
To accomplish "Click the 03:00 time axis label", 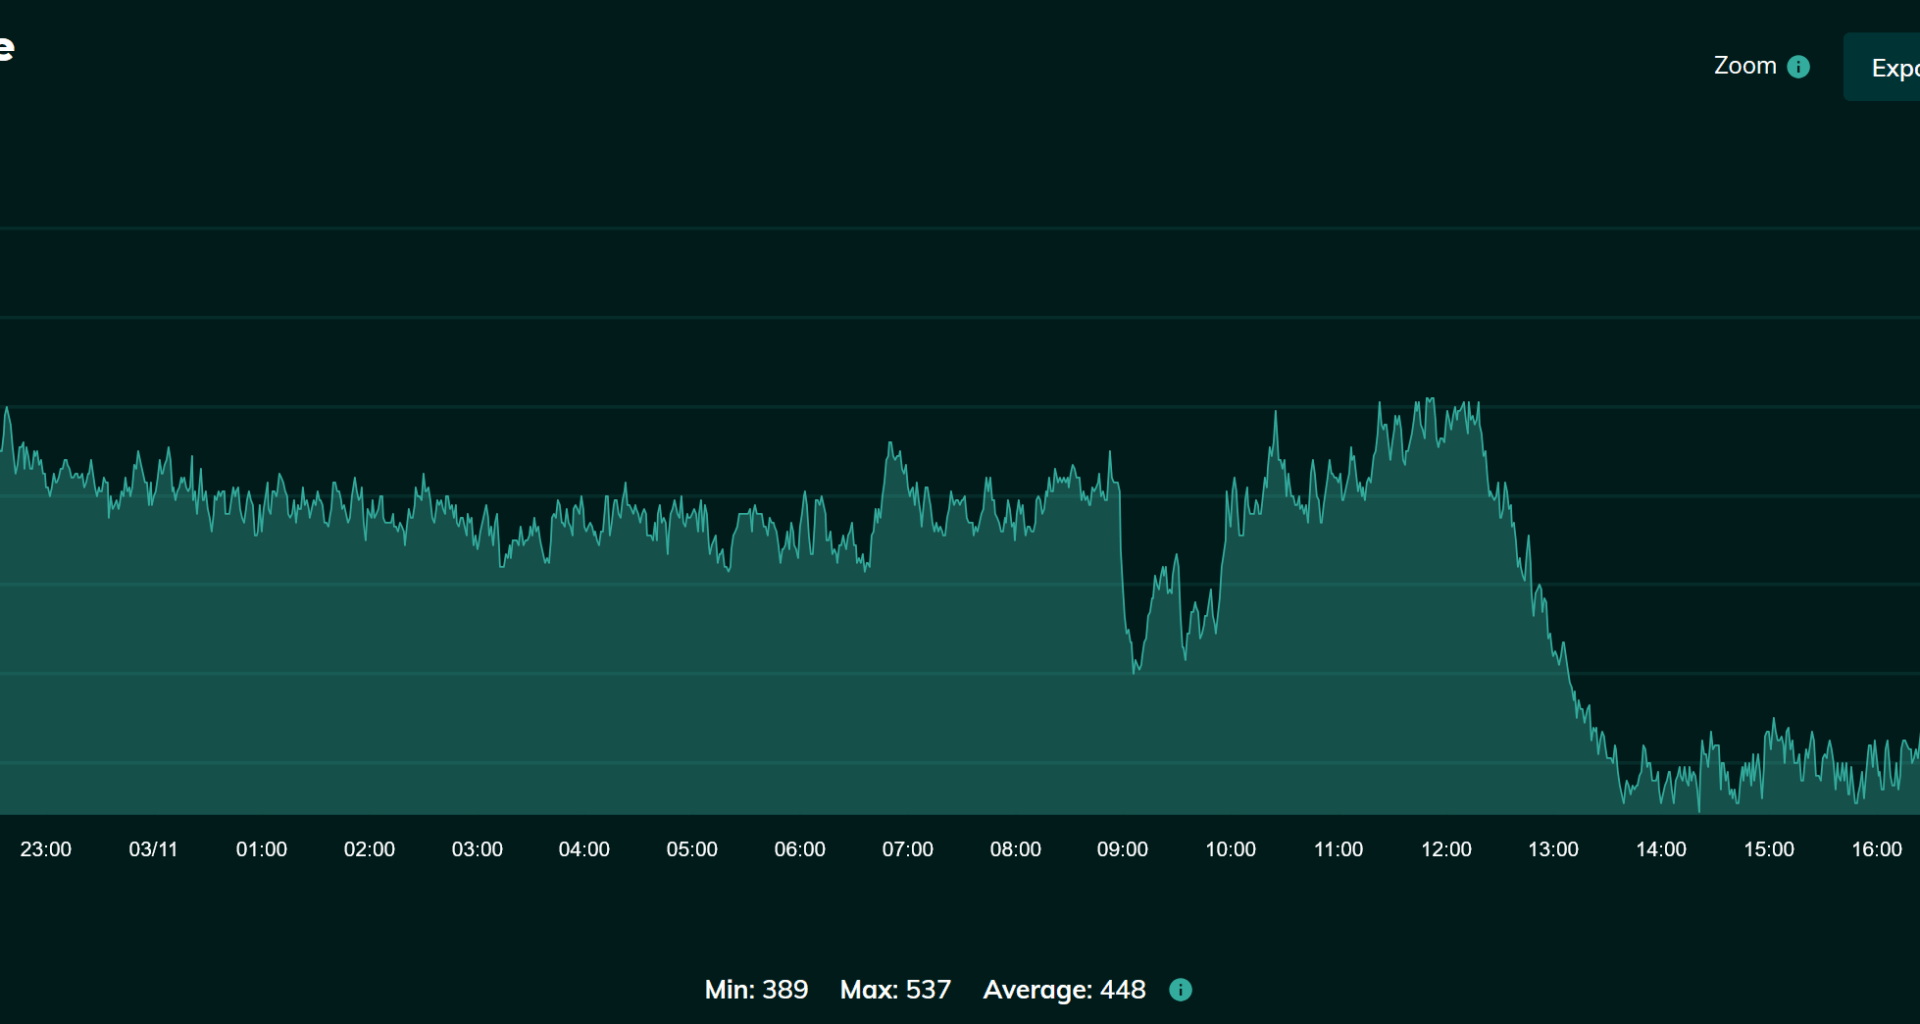I will (477, 849).
